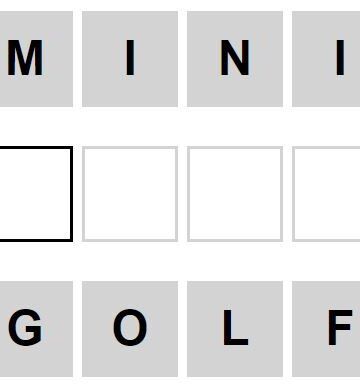Select the first I tile after M
Image resolution: width=360 pixels, height=391 pixels.
[130, 59]
